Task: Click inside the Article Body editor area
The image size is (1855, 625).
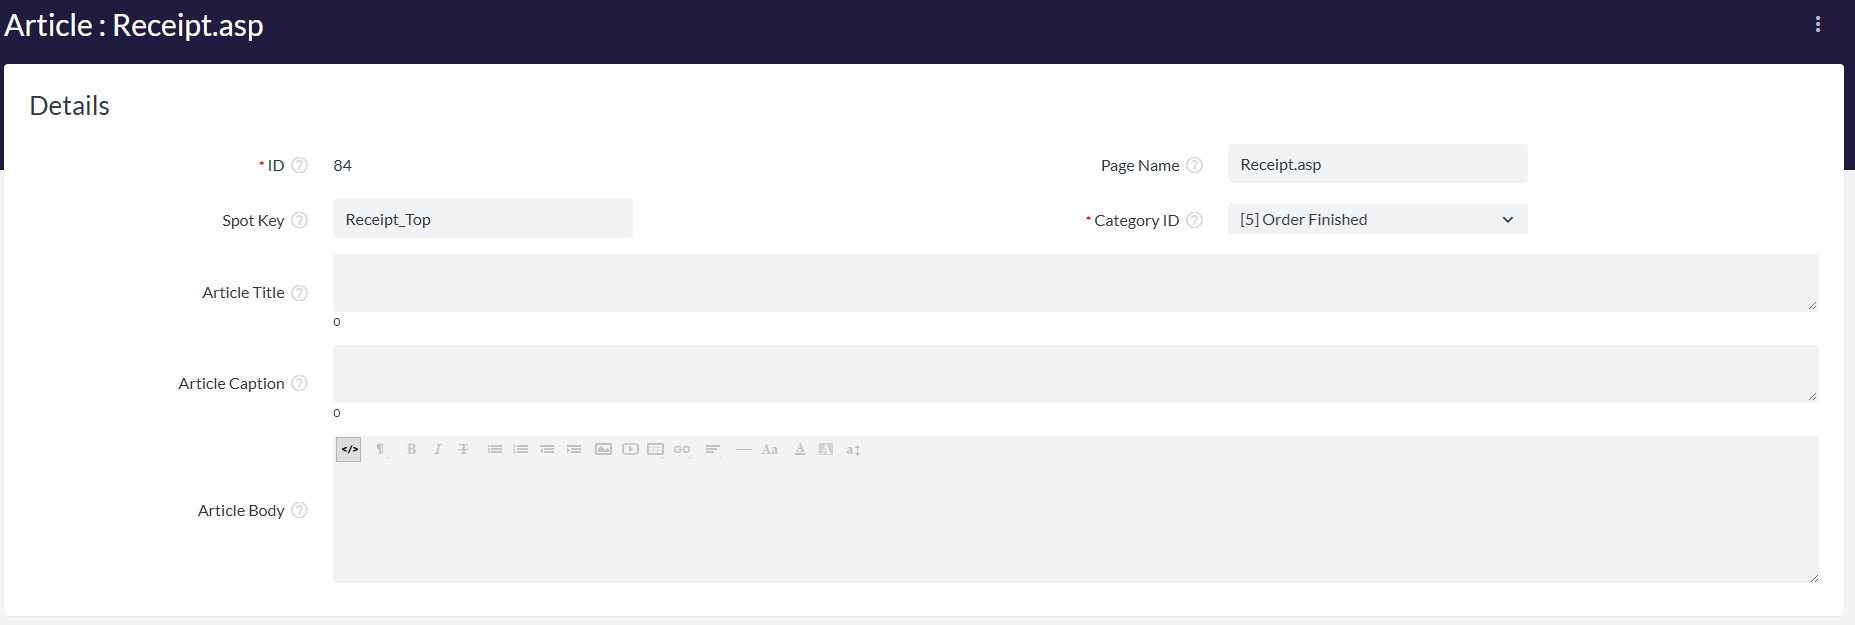Action: pyautogui.click(x=1075, y=522)
